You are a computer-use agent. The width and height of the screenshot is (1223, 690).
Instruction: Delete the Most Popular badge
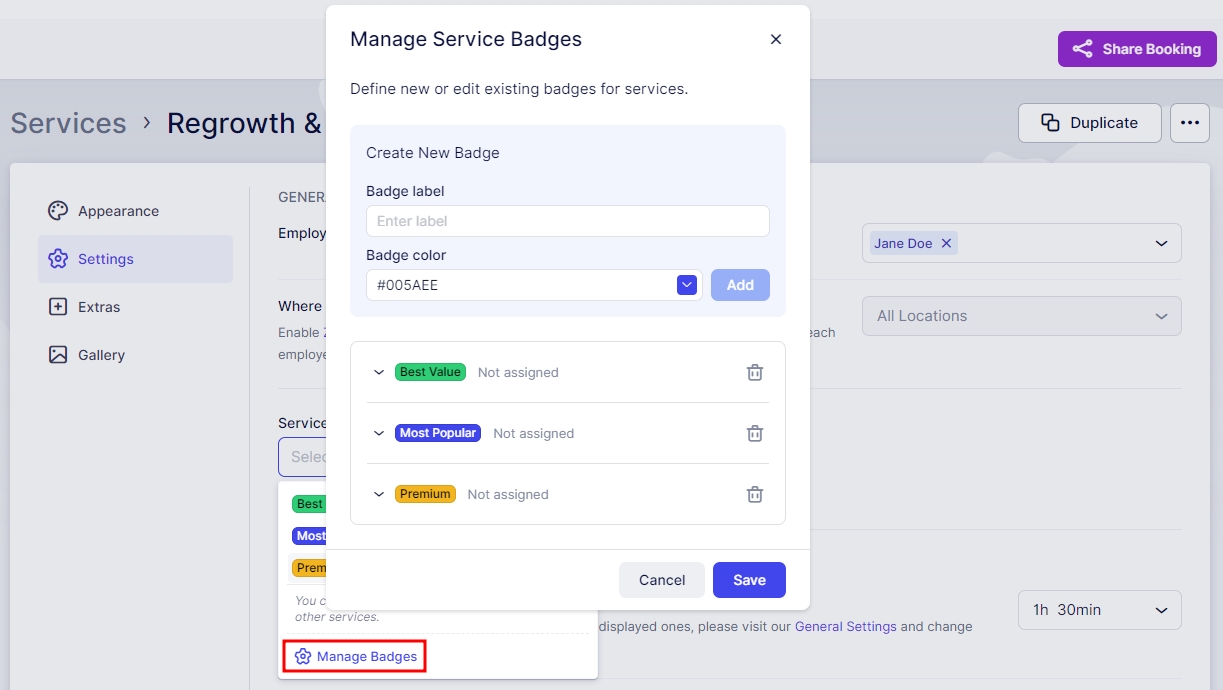coord(755,434)
